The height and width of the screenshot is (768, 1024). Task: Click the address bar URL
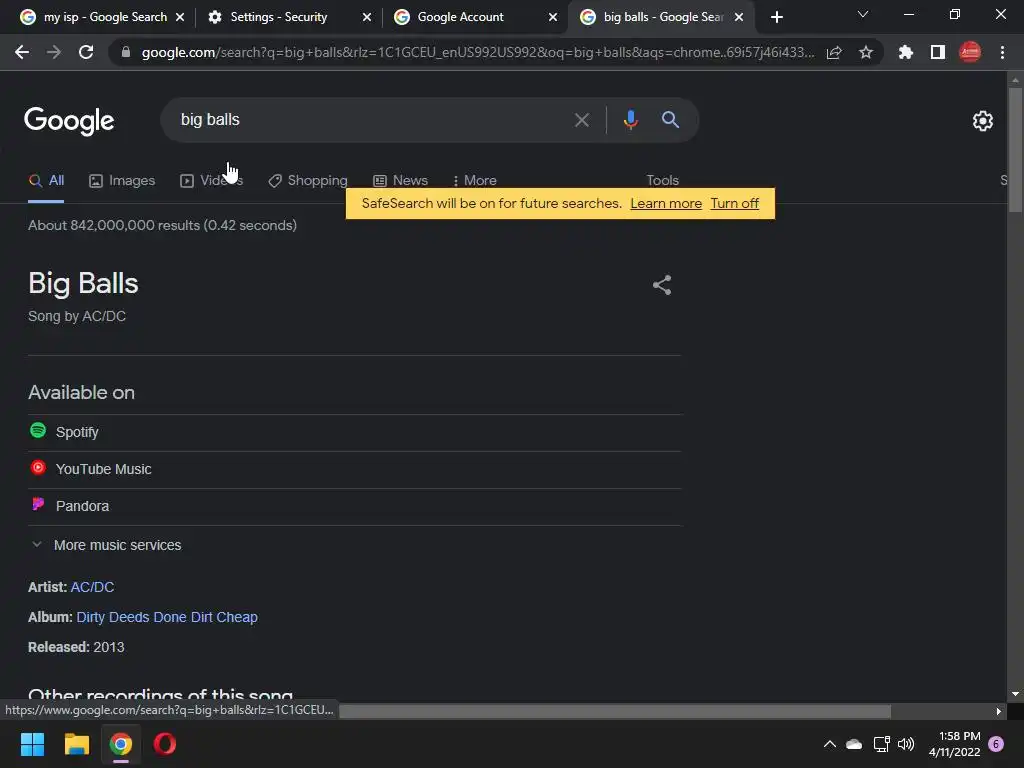click(477, 52)
